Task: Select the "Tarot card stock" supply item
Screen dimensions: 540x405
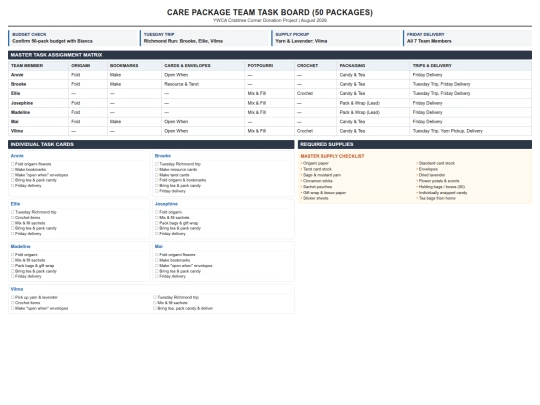Action: pyautogui.click(x=317, y=169)
